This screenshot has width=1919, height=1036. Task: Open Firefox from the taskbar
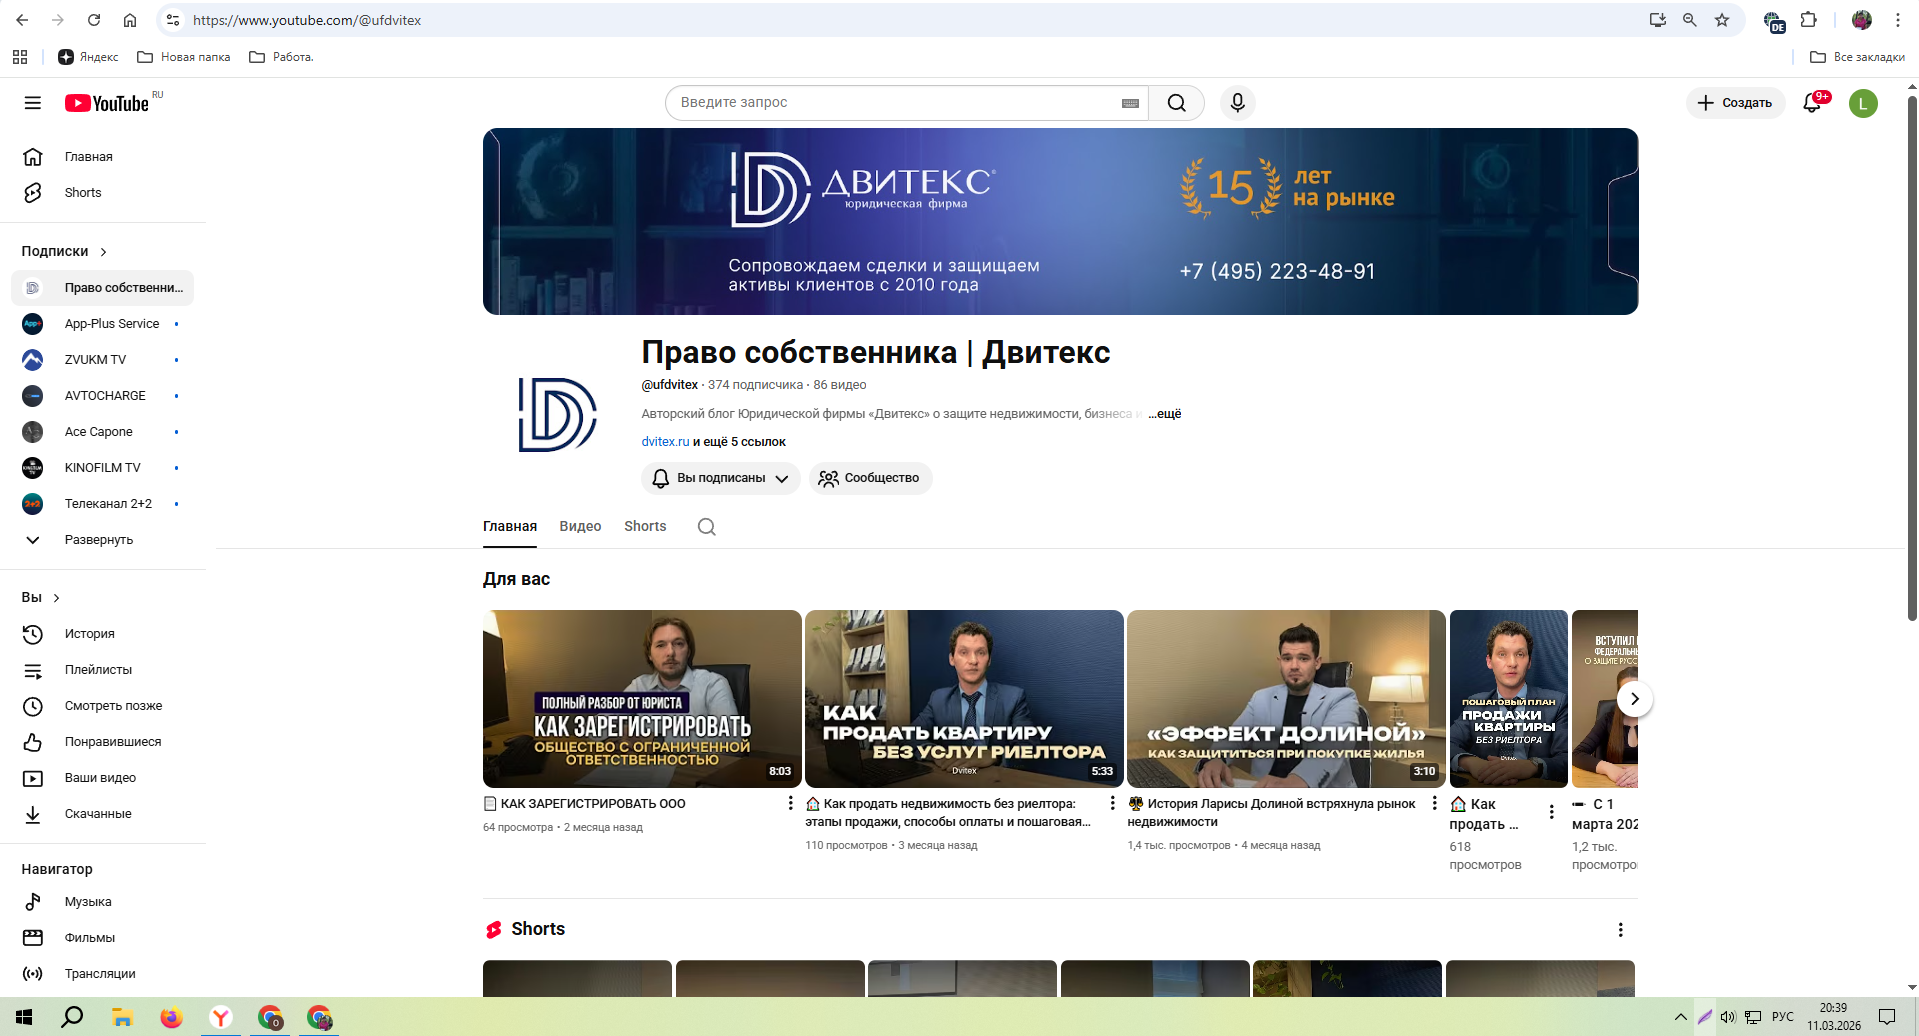pos(171,1018)
